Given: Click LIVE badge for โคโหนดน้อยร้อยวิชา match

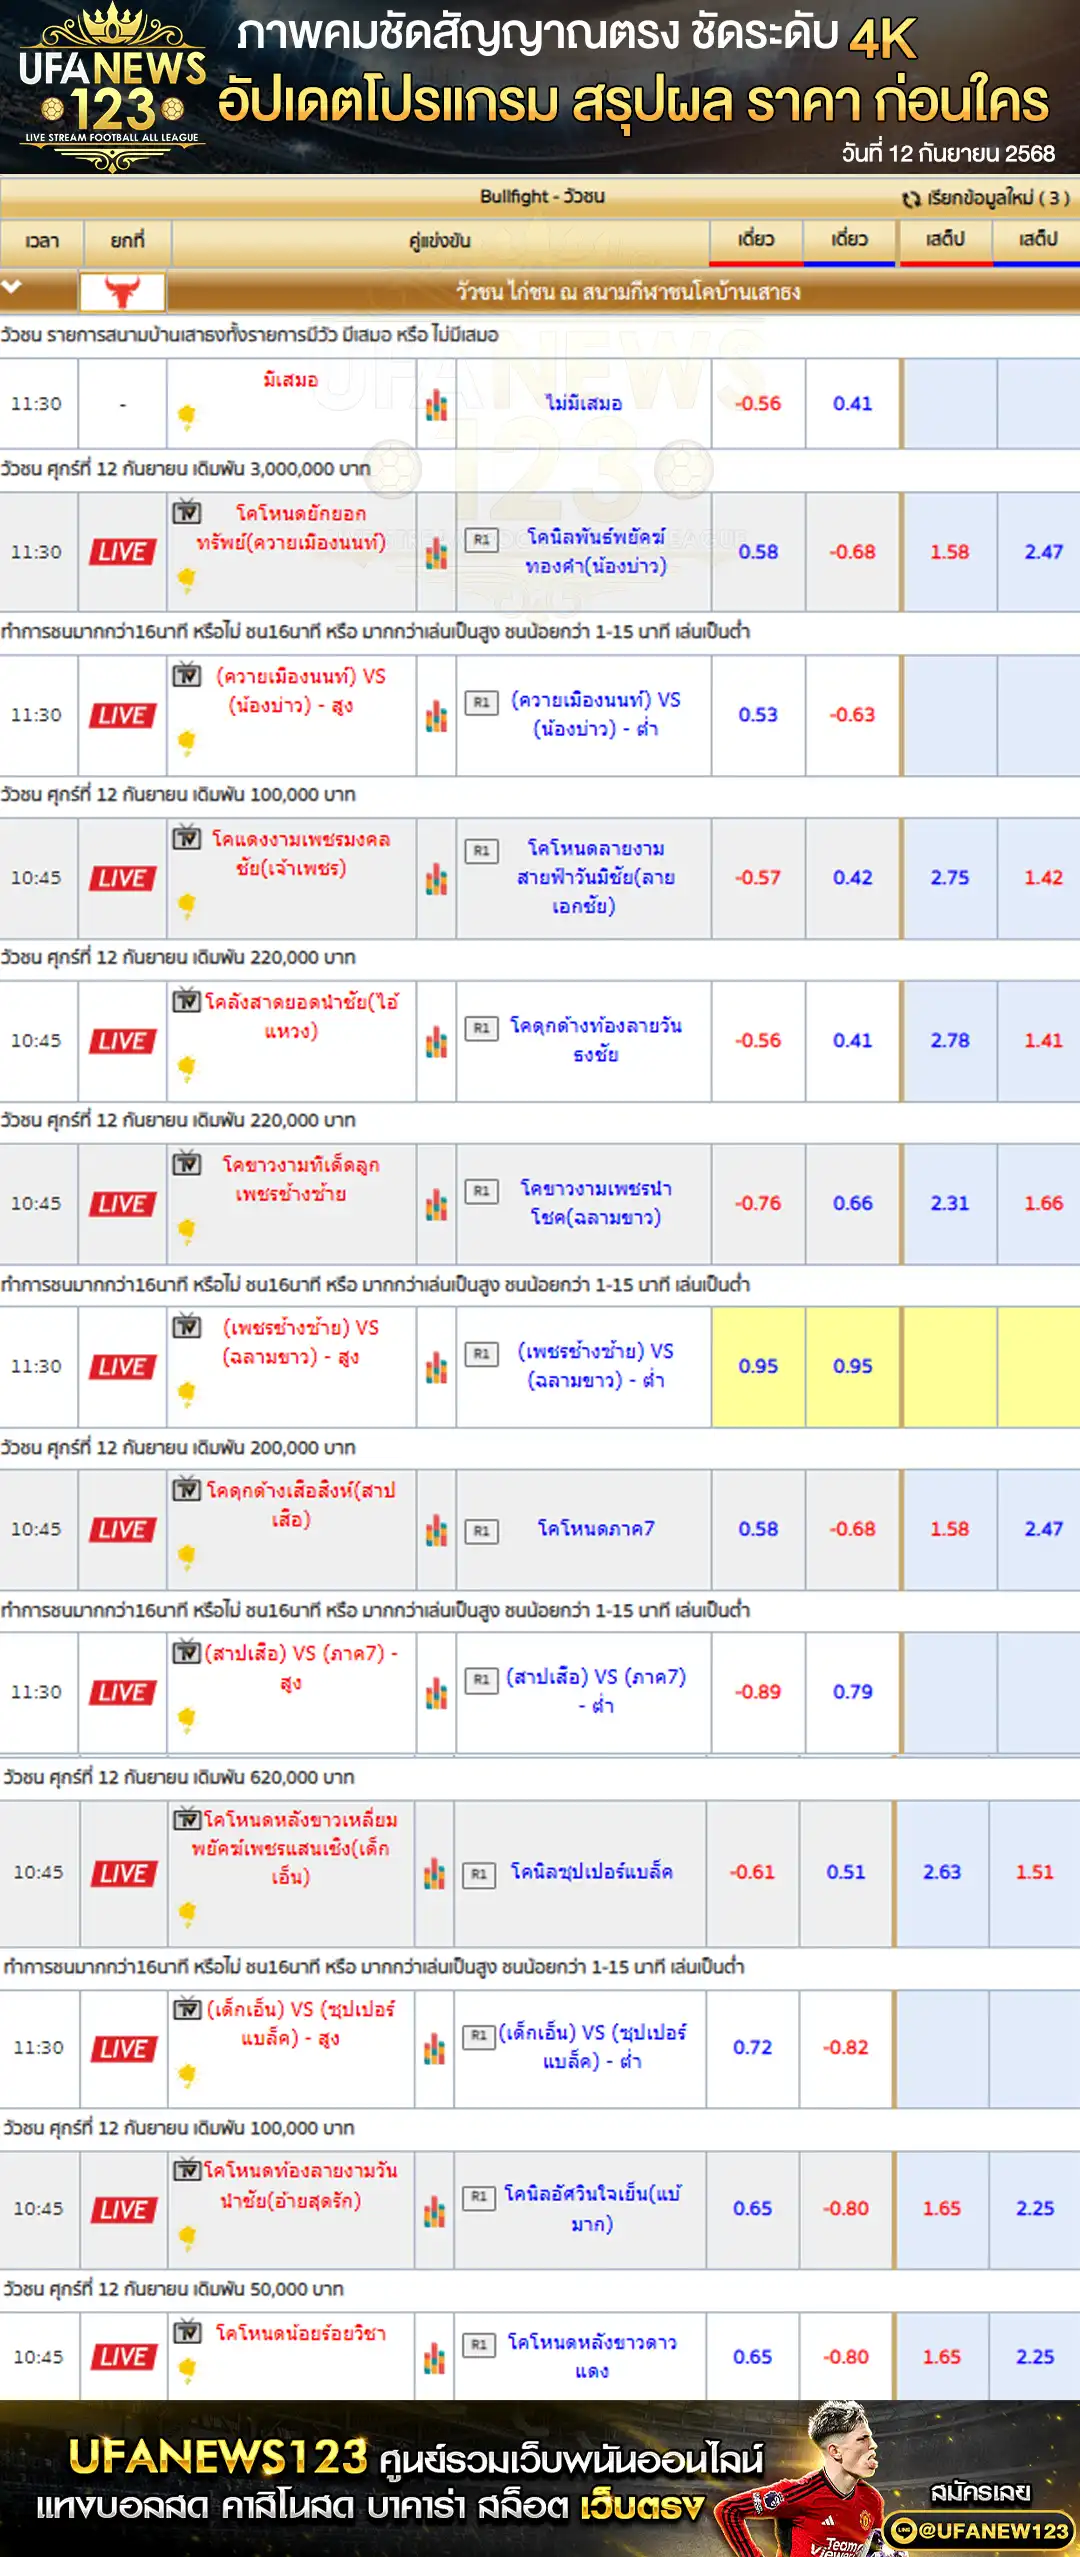Looking at the screenshot, I should (124, 2357).
